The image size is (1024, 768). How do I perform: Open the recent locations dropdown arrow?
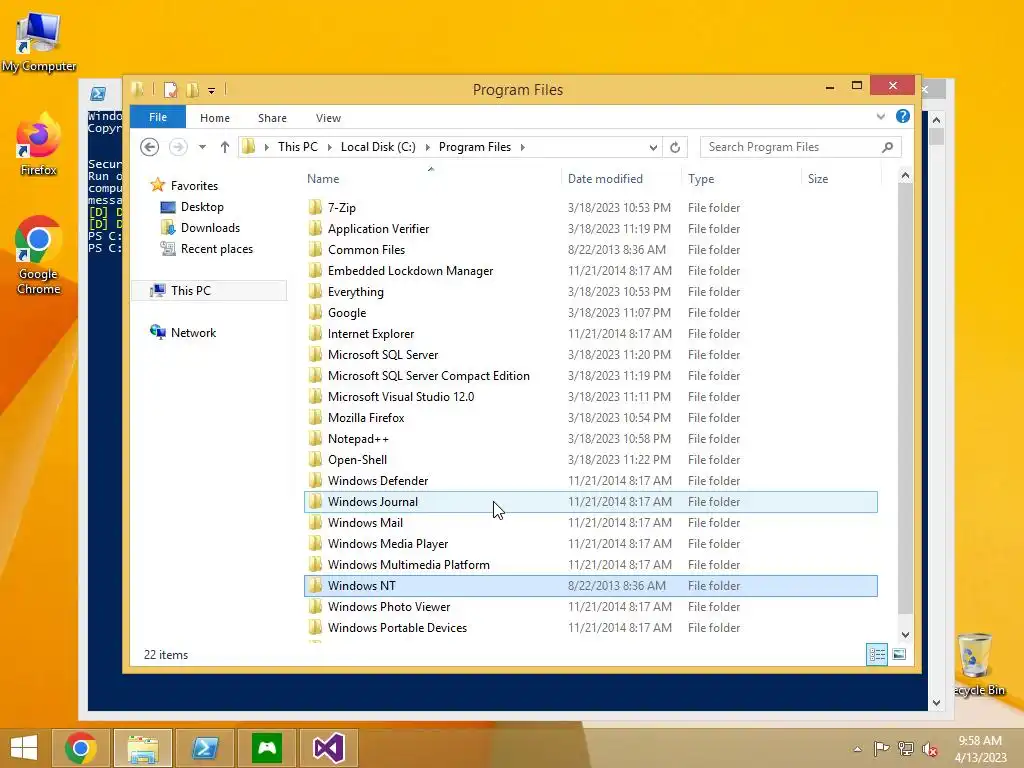pyautogui.click(x=202, y=148)
